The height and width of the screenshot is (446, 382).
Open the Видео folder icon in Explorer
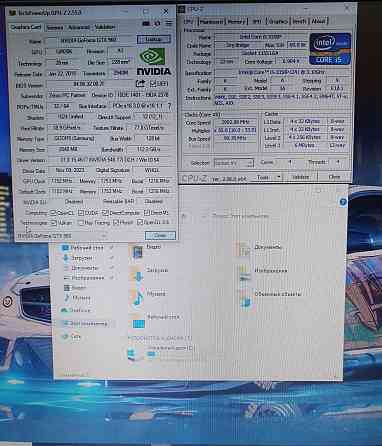coord(137,252)
